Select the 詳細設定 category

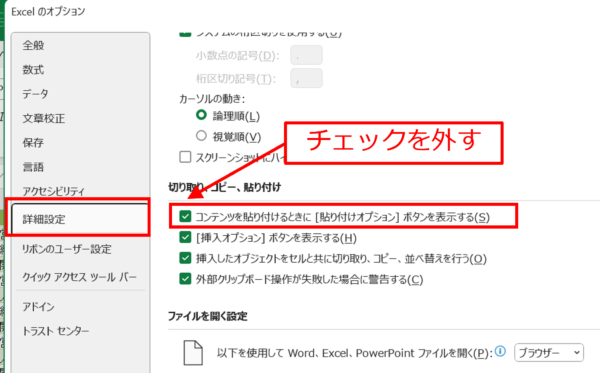(x=80, y=219)
